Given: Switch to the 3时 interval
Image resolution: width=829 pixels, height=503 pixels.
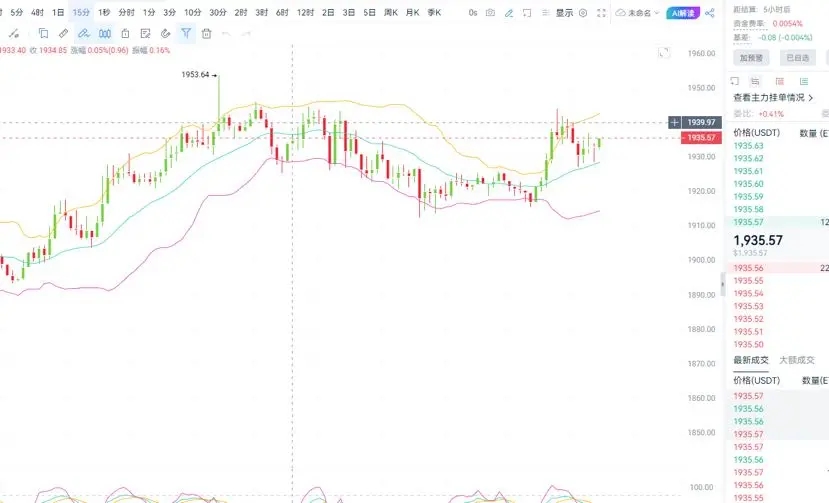Looking at the screenshot, I should [261, 12].
